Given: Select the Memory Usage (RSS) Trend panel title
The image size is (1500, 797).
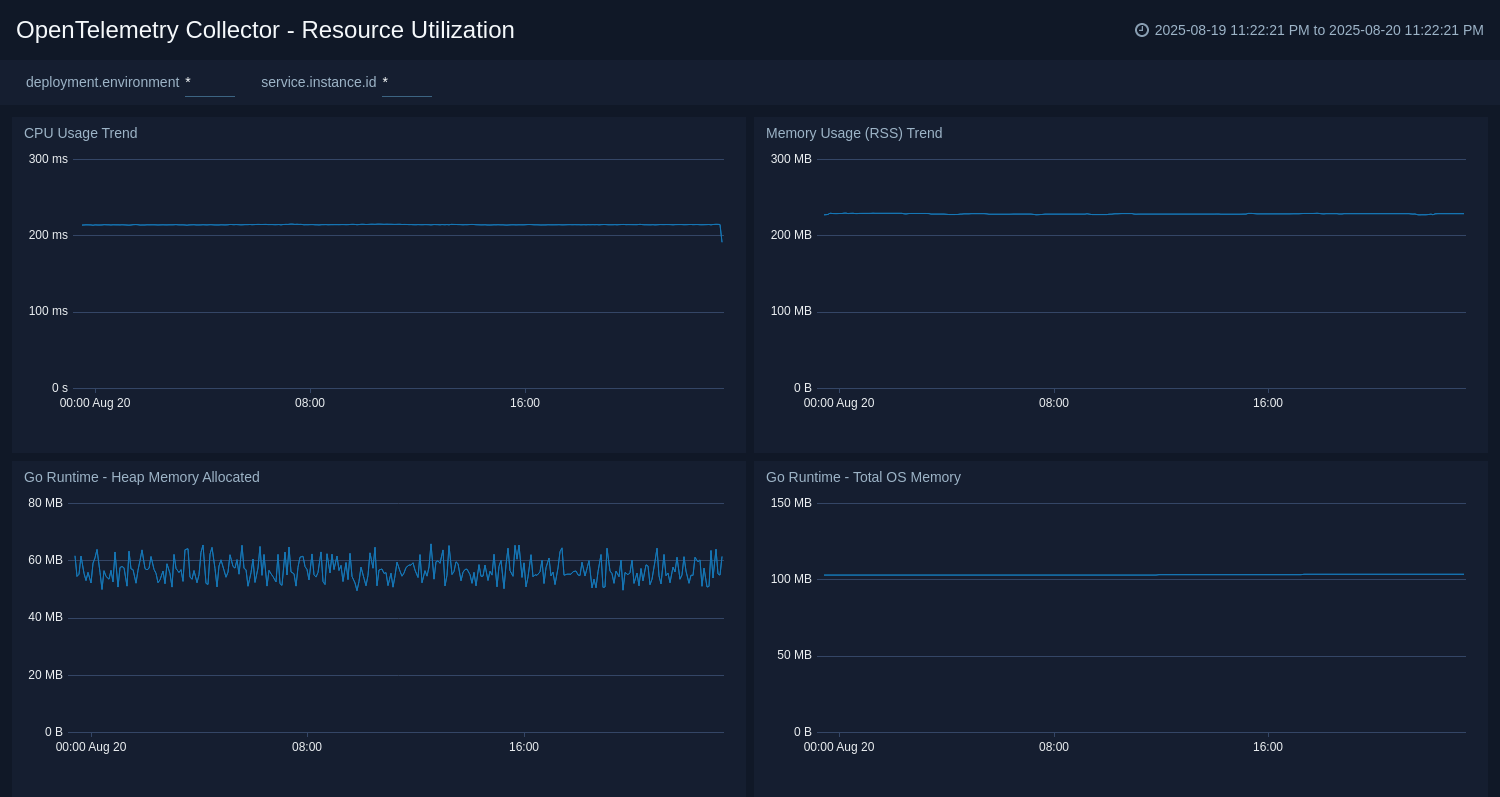Looking at the screenshot, I should tap(854, 133).
